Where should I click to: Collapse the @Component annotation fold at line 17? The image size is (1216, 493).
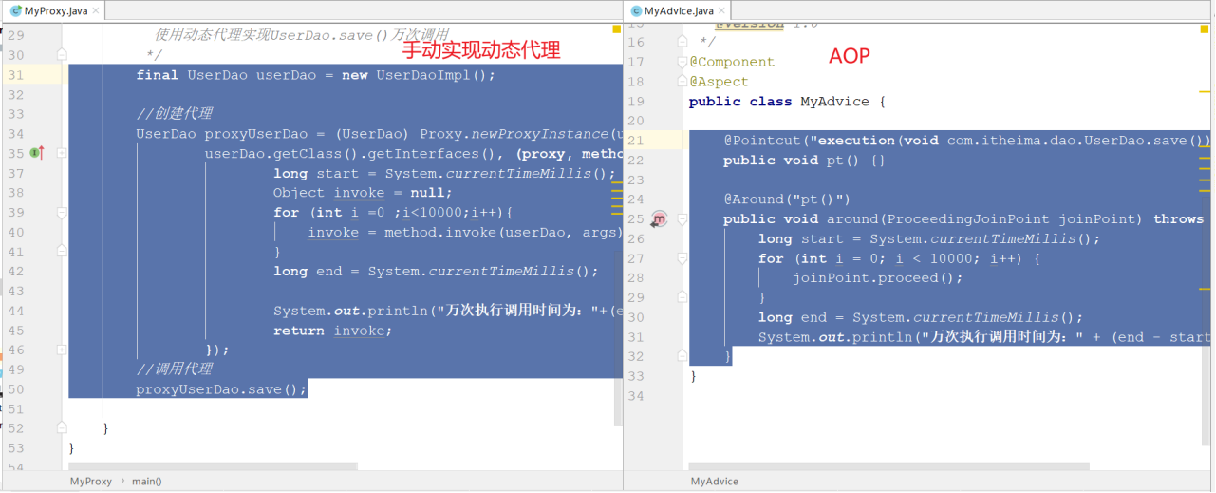[681, 62]
